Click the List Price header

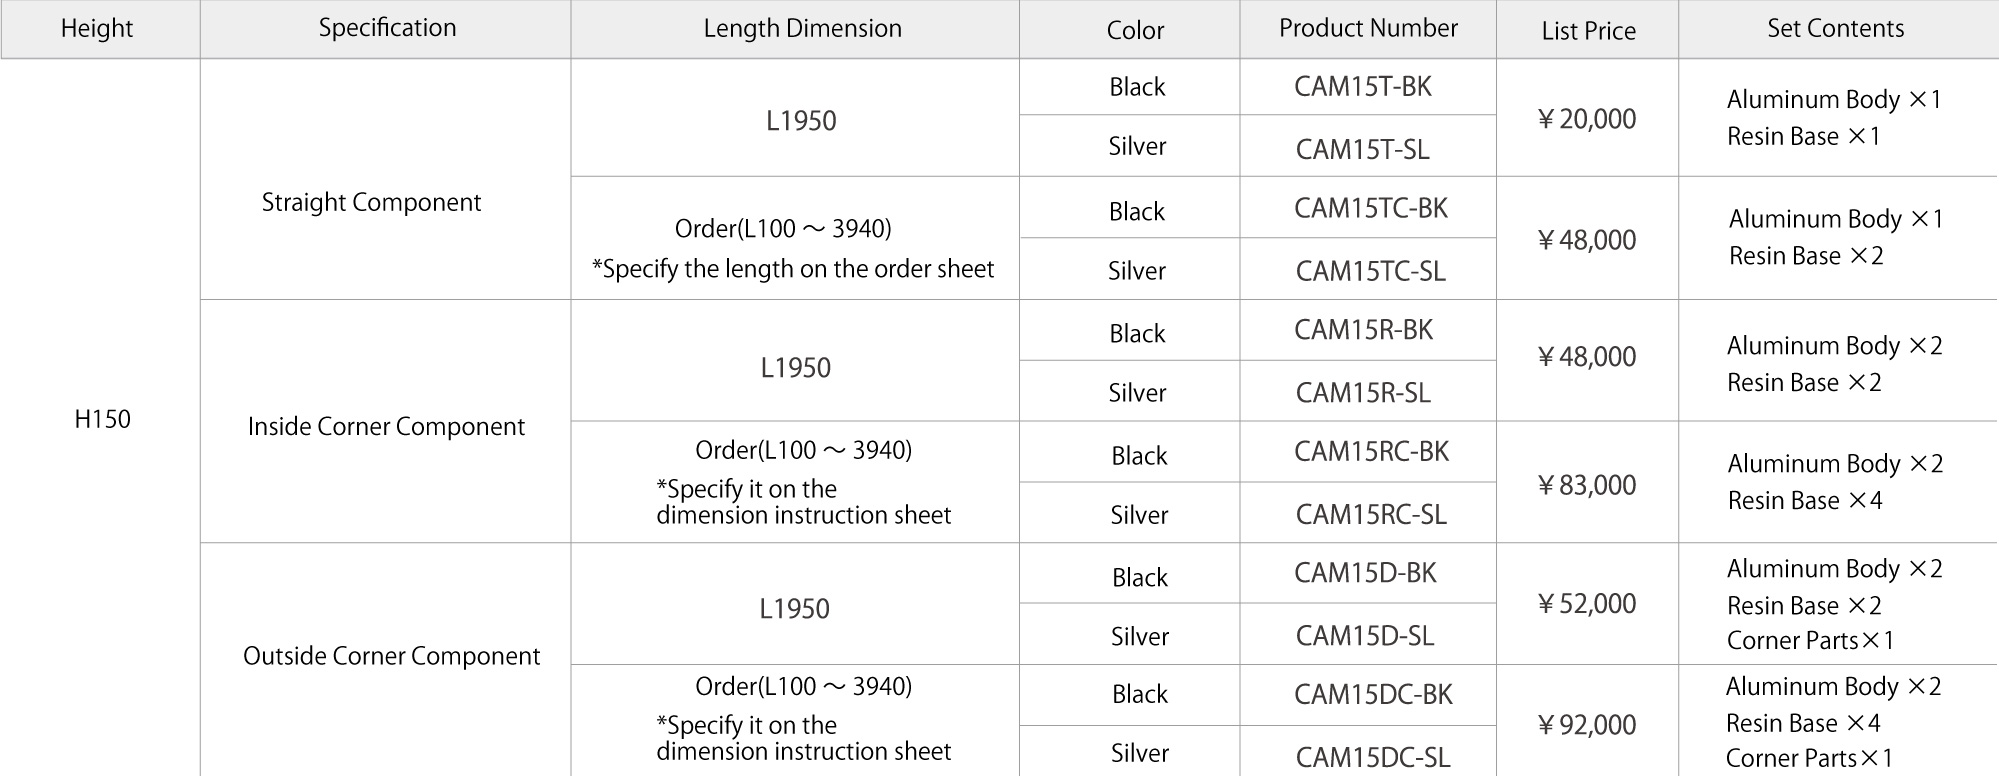coord(1588,31)
